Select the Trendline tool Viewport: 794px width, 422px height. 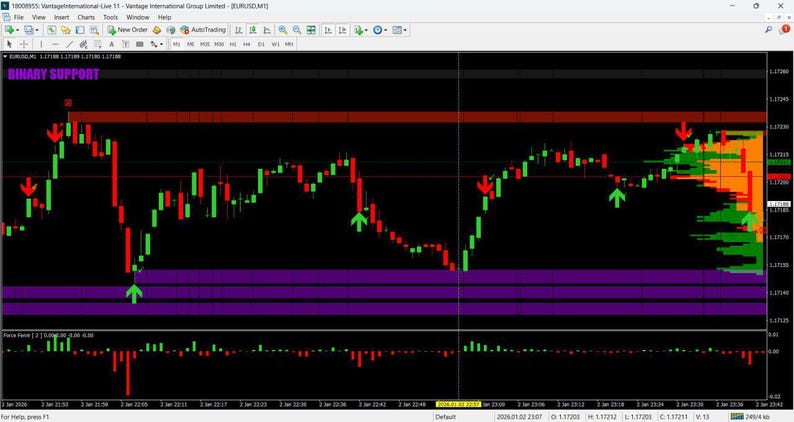coord(69,44)
